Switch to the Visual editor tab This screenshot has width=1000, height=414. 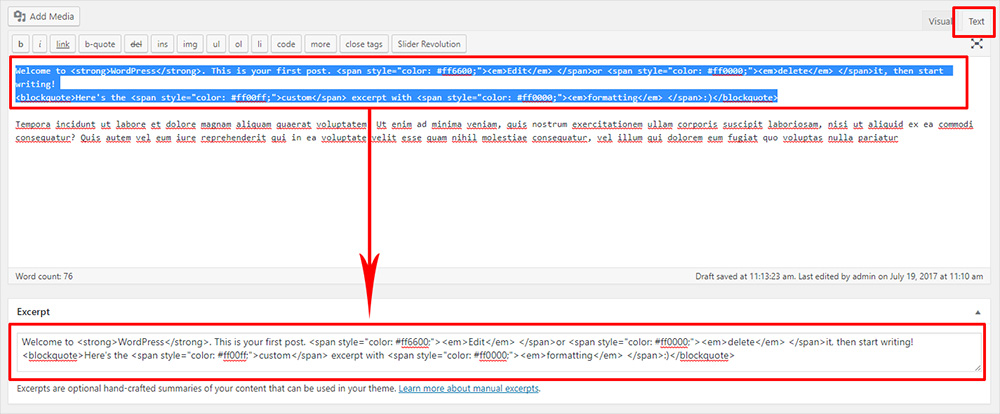(940, 21)
